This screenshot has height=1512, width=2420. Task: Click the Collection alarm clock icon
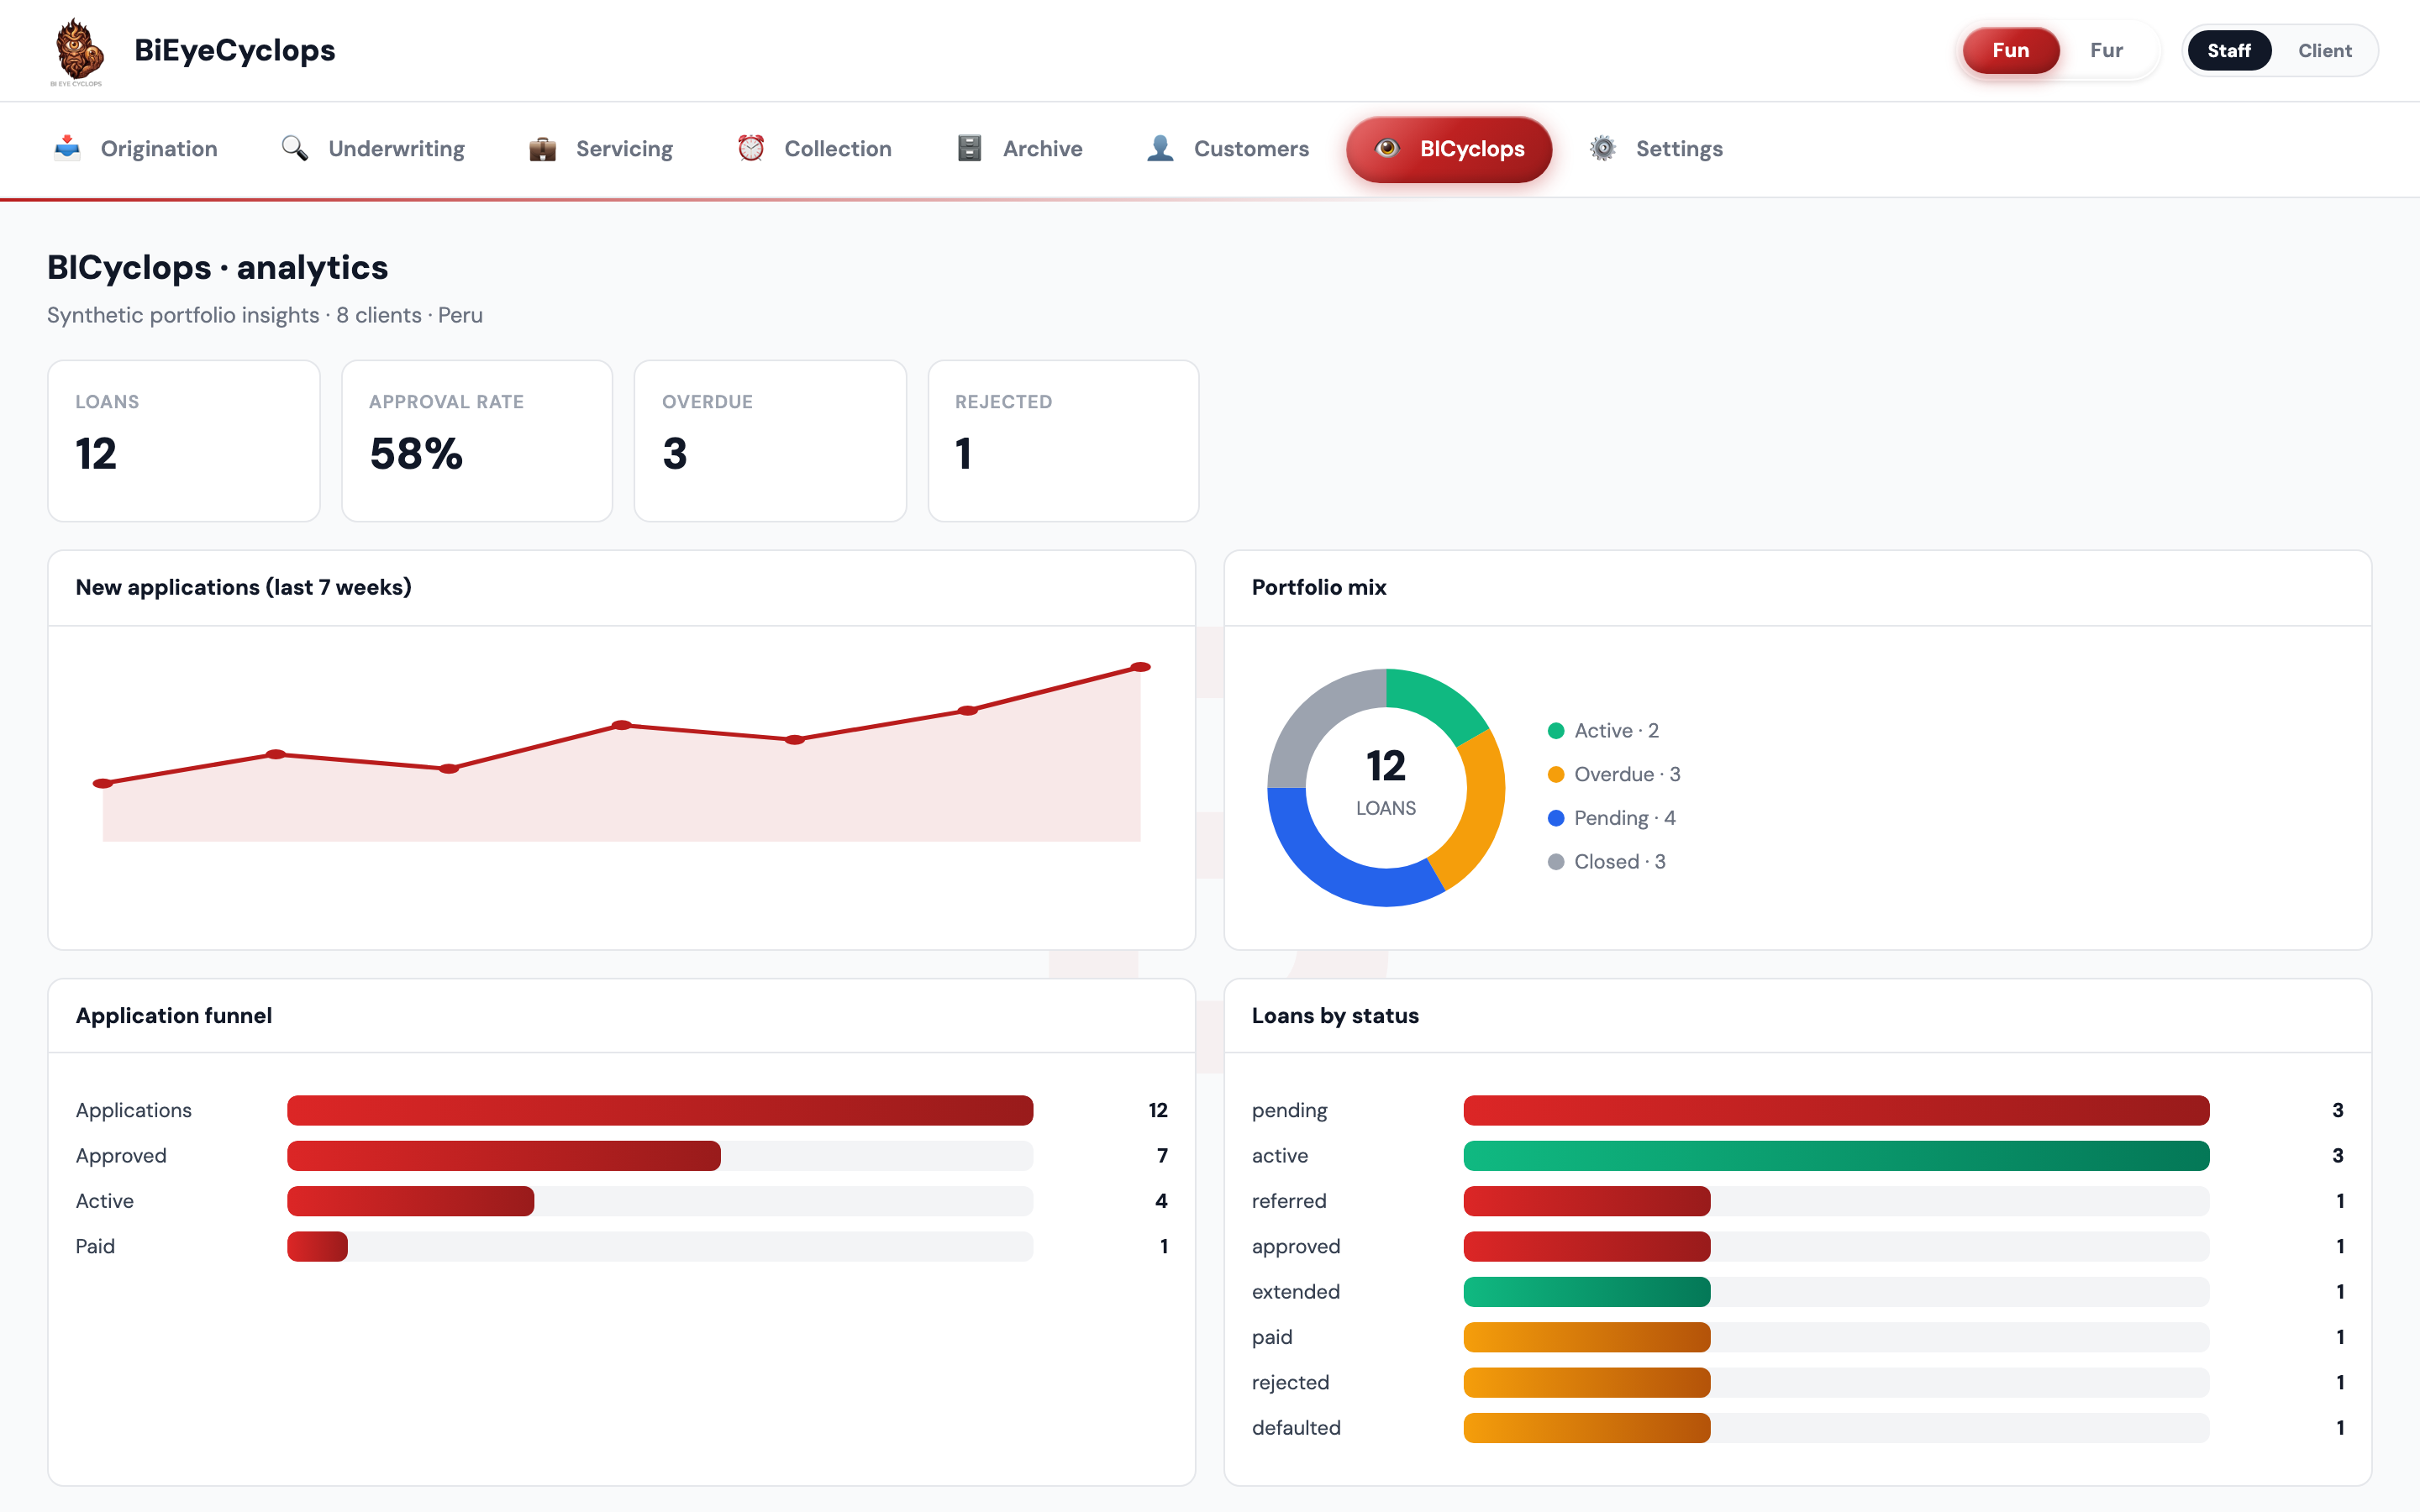pos(751,148)
